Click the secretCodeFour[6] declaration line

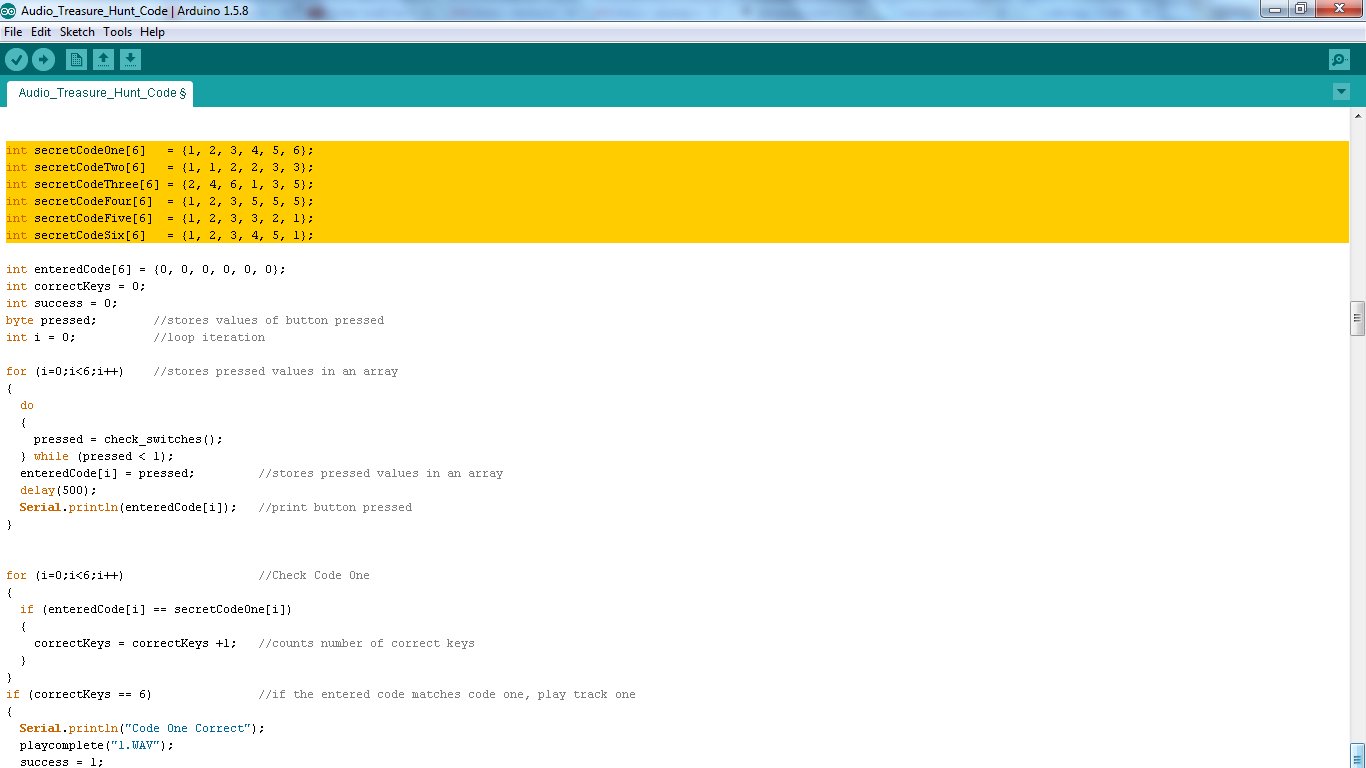coord(160,201)
